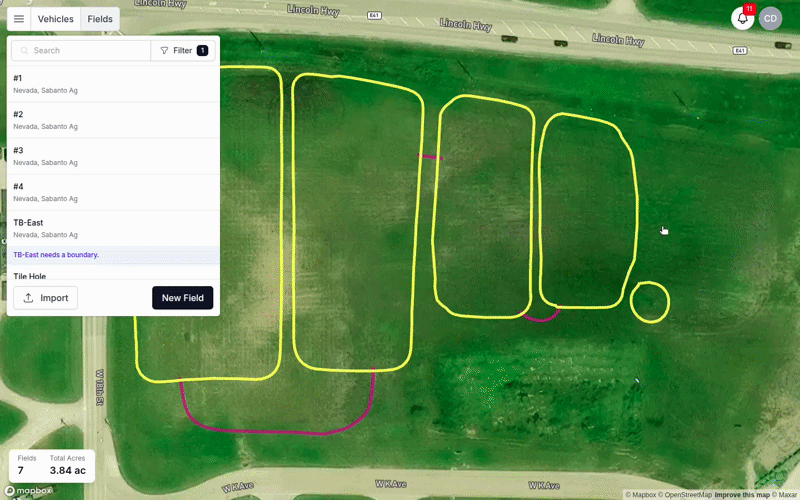Click the Mapbox logo
This screenshot has height=500, width=800.
(x=28, y=491)
